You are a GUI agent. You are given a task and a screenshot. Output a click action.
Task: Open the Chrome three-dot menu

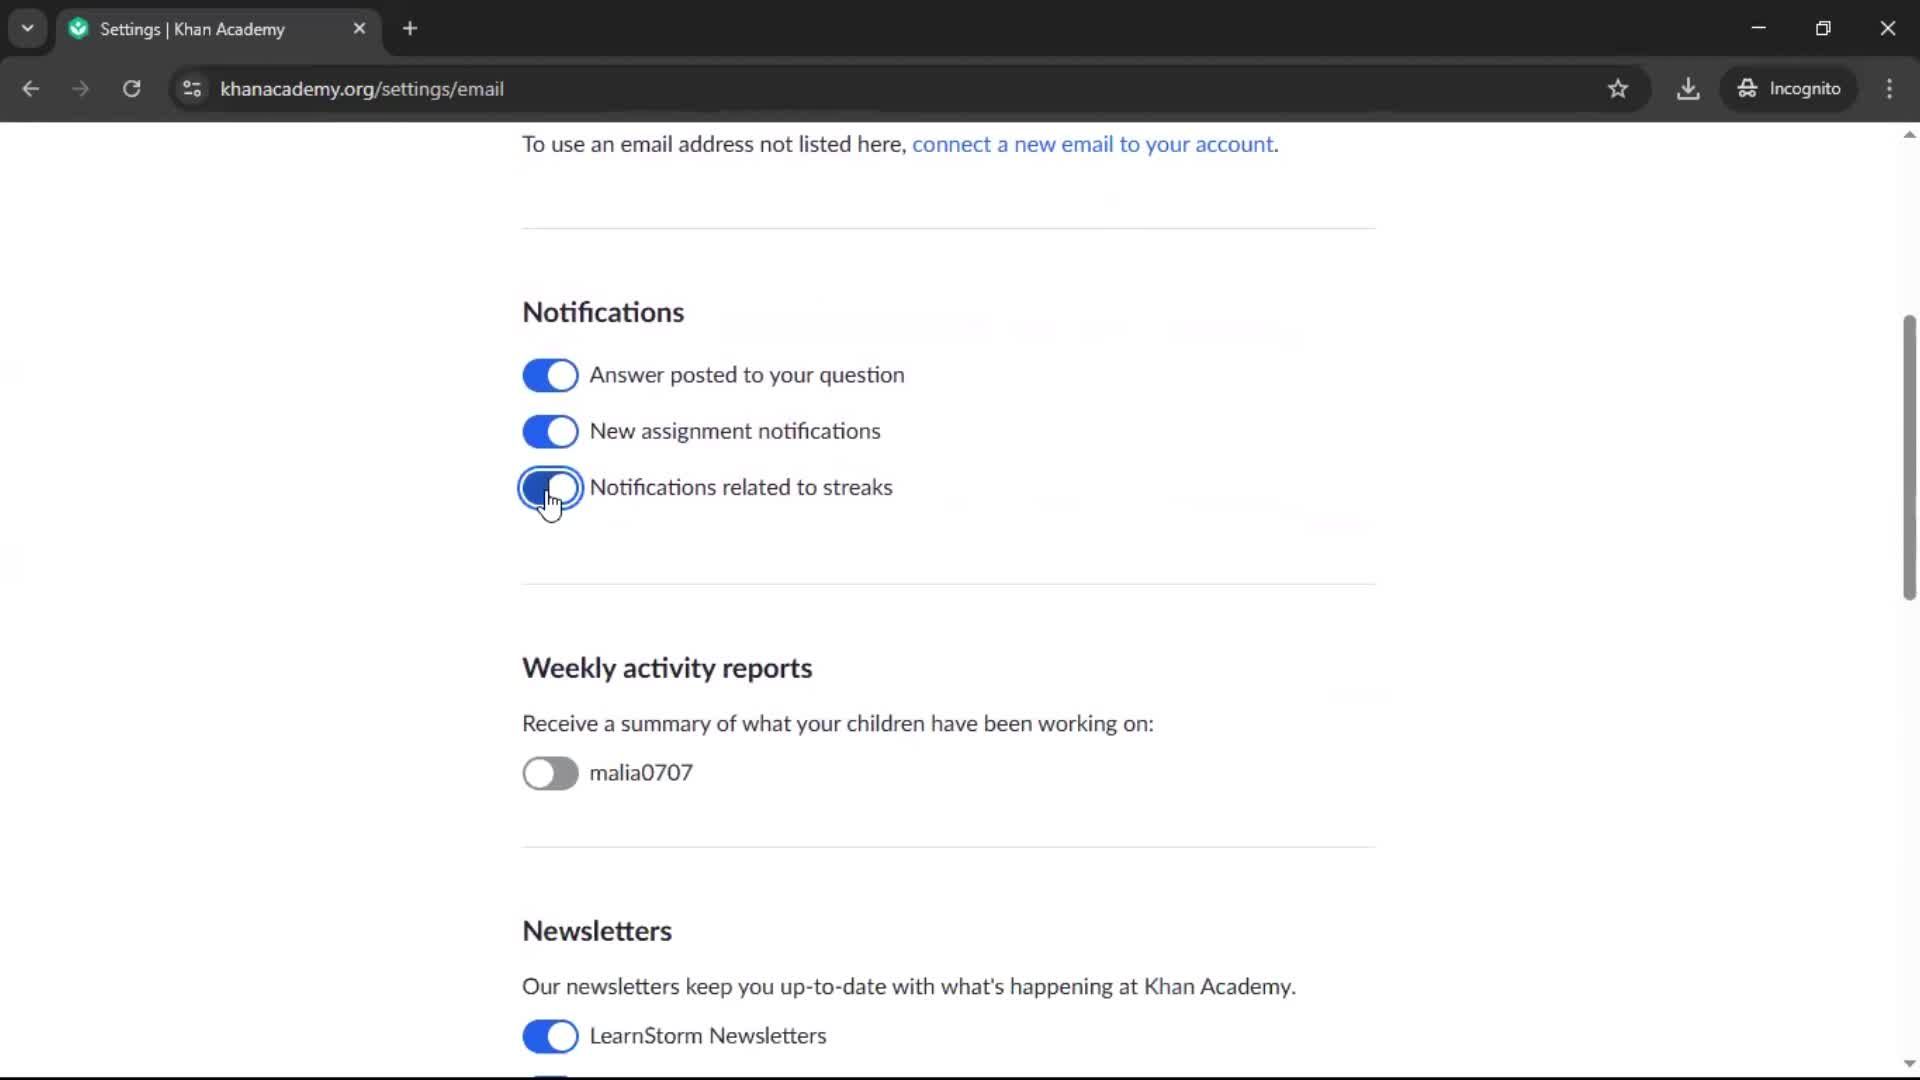[1889, 89]
